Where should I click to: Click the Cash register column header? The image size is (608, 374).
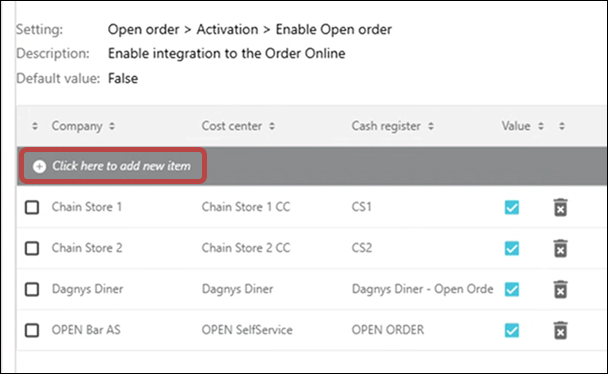[x=386, y=126]
